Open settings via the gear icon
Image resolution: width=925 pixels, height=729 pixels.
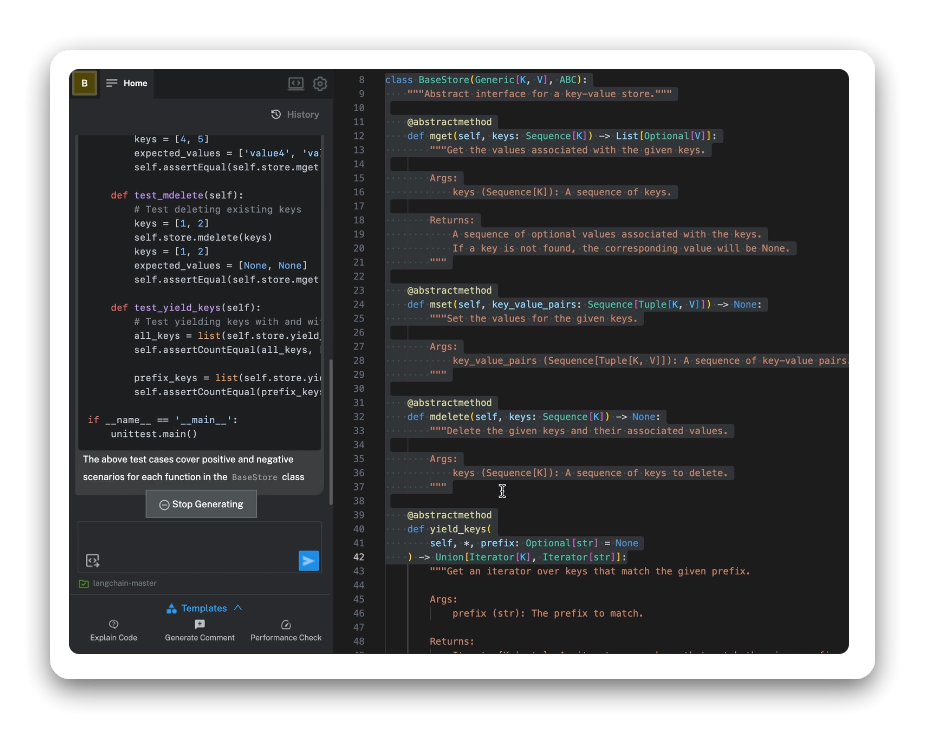click(x=320, y=84)
